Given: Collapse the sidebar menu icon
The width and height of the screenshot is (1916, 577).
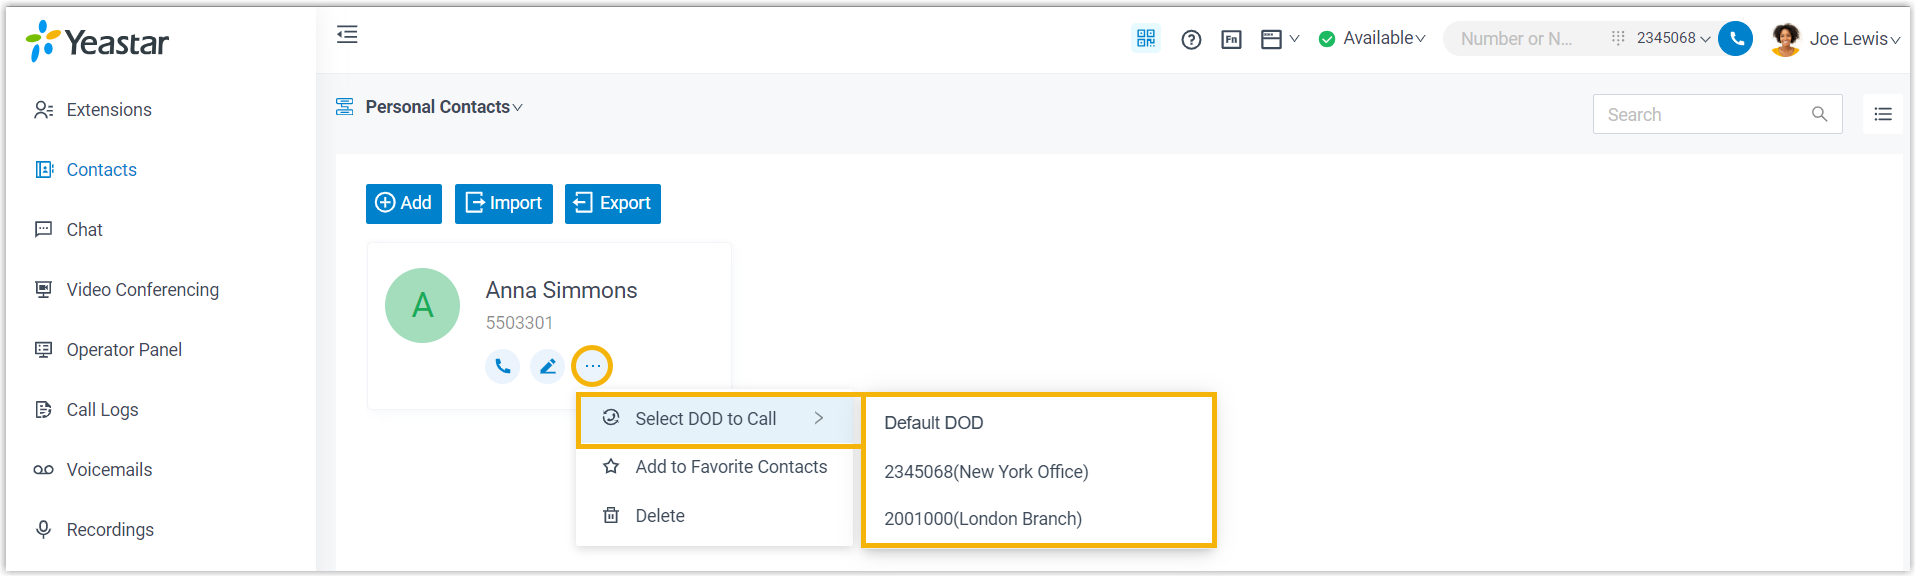Looking at the screenshot, I should pos(347,35).
